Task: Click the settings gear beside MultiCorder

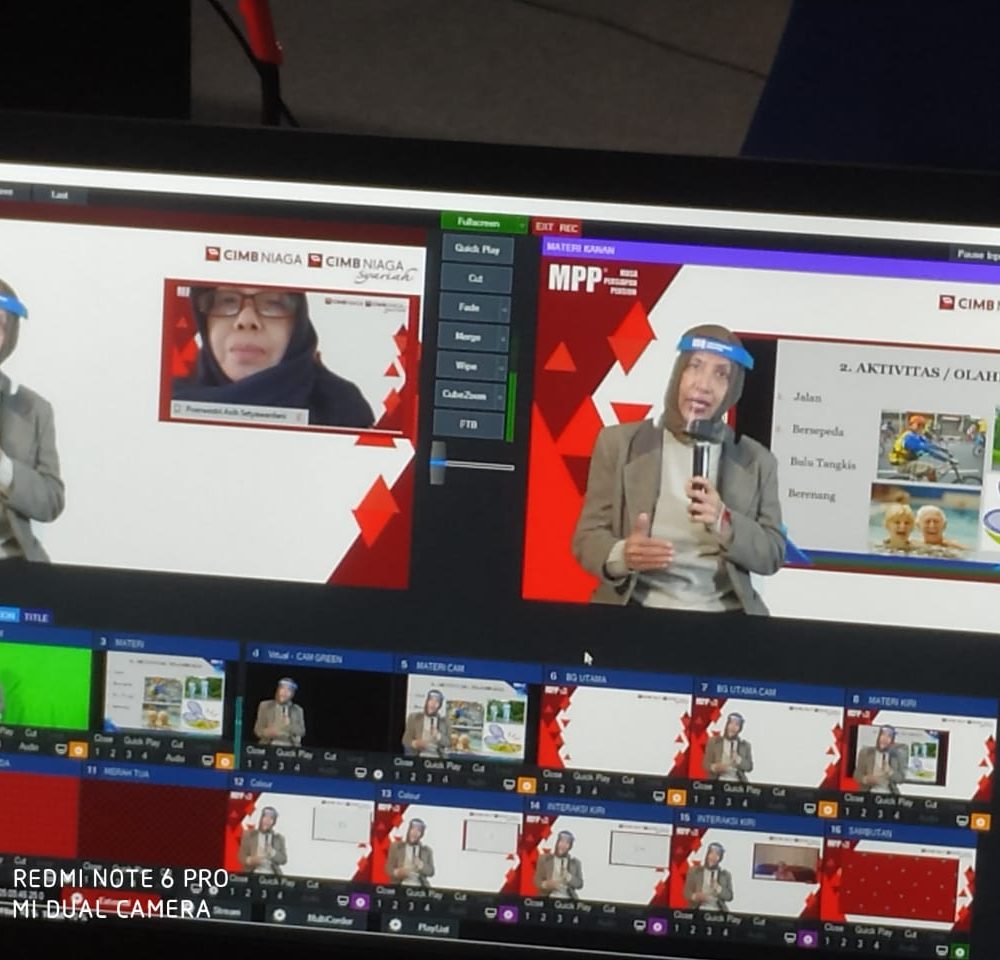Action: (x=281, y=914)
